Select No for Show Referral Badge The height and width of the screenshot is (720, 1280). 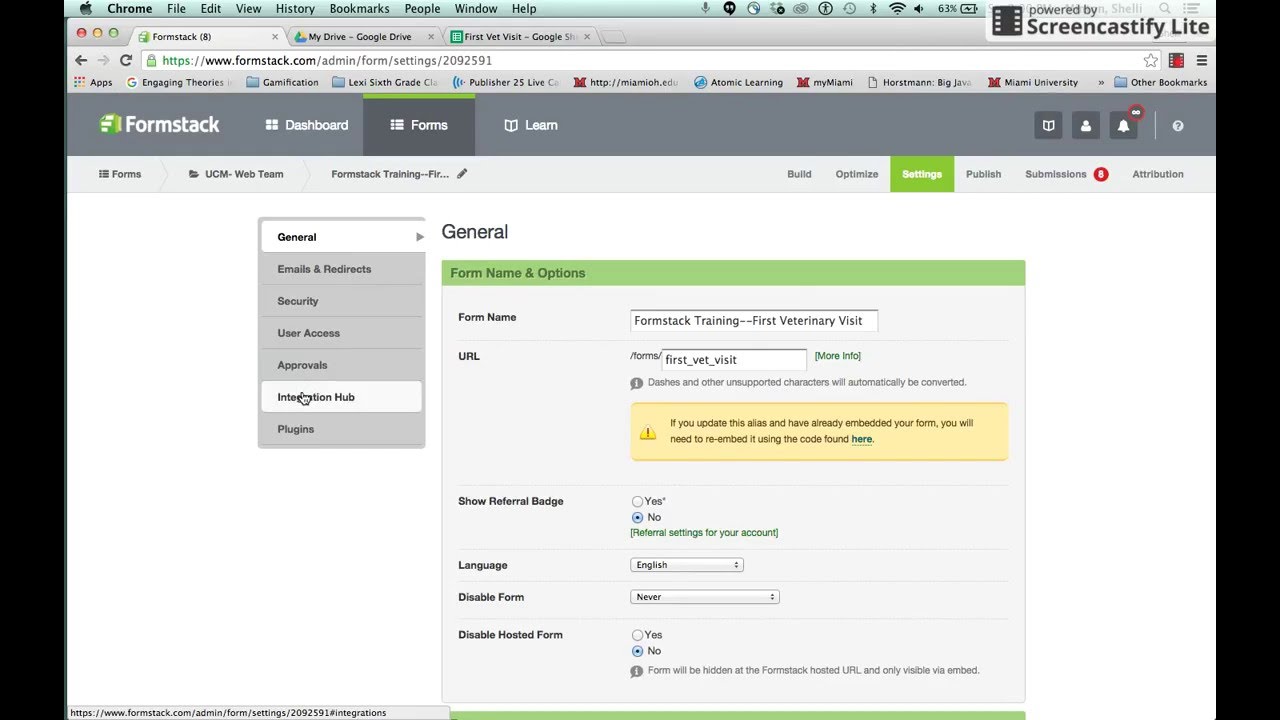coord(637,517)
